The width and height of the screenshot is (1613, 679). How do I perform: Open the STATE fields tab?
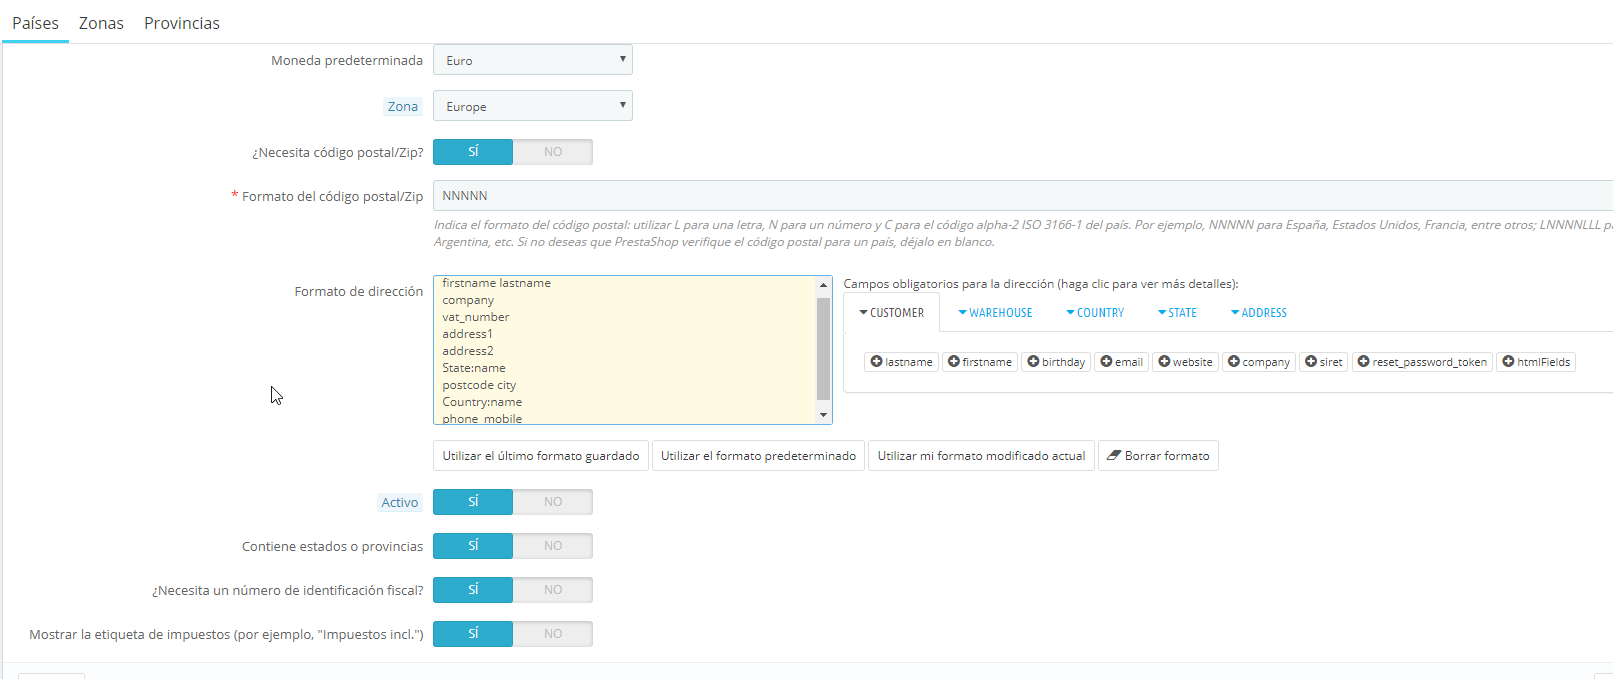[1177, 313]
